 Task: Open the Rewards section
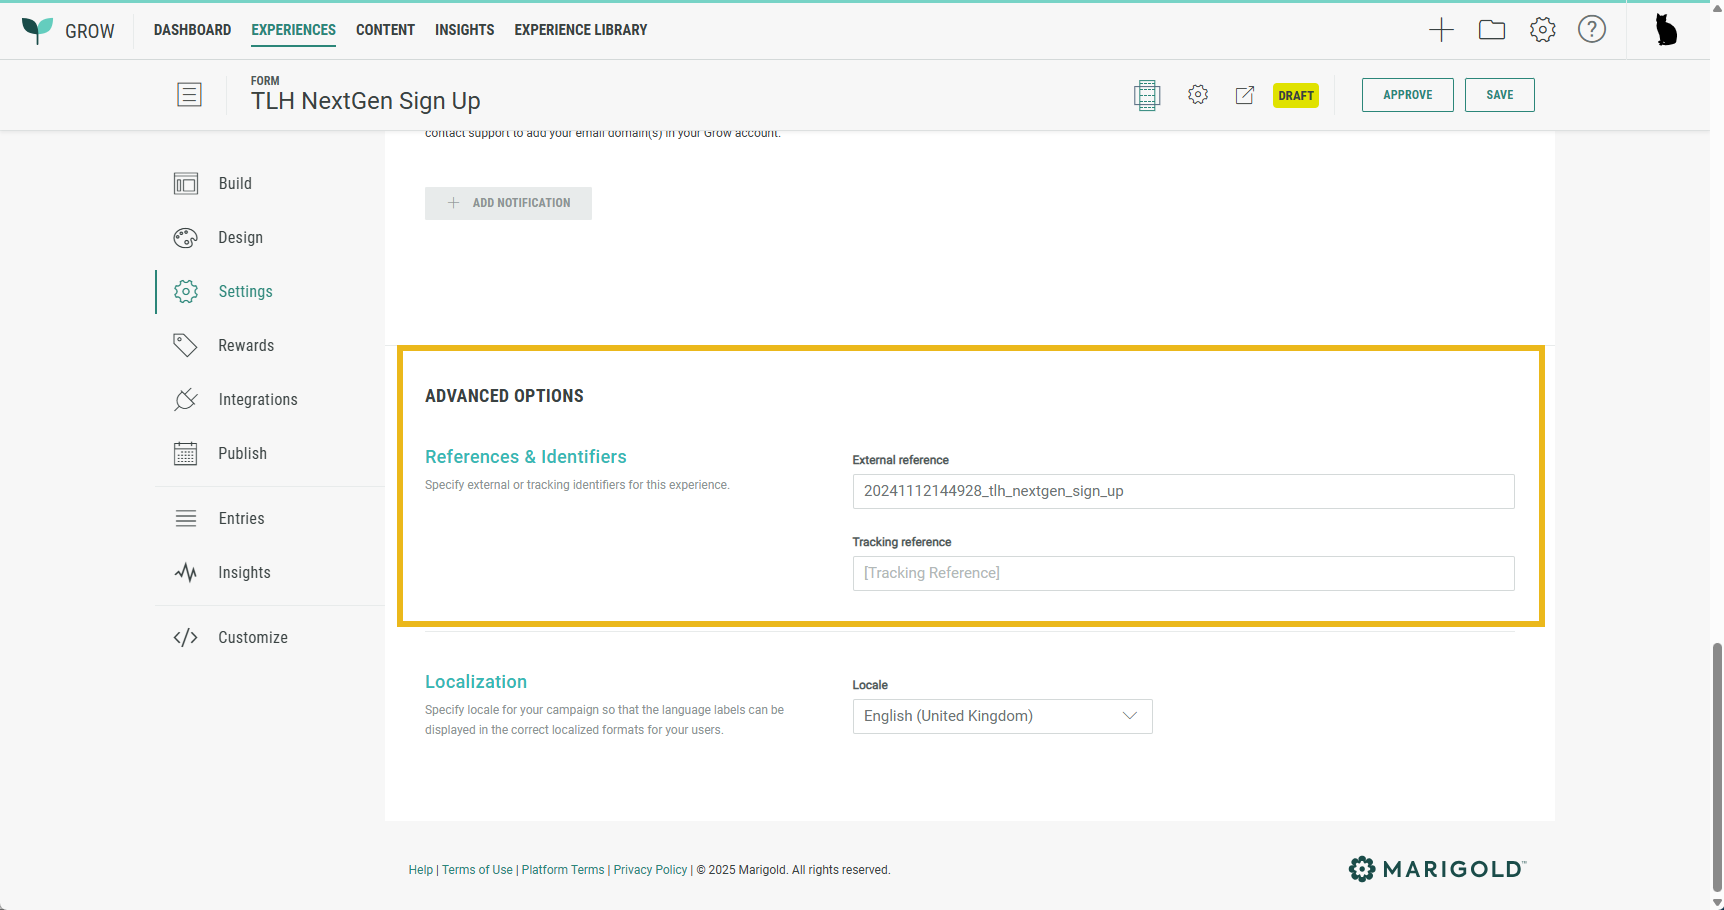click(x=246, y=346)
